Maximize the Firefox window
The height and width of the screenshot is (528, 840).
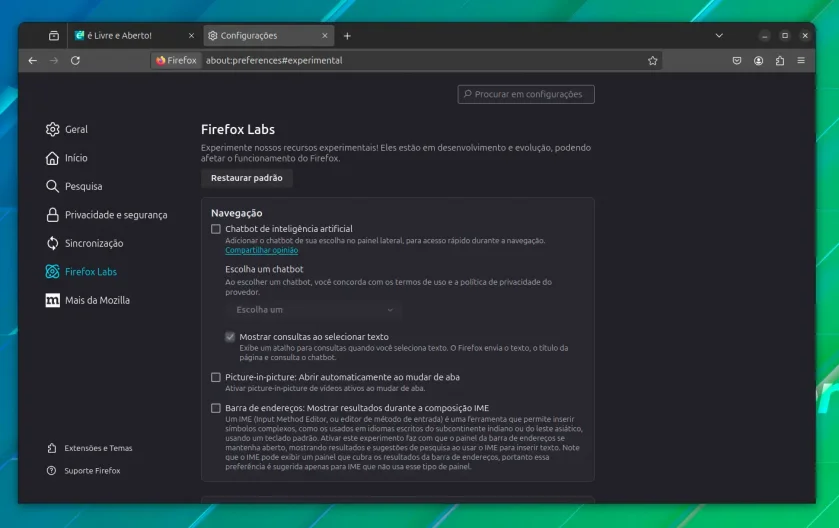785,36
